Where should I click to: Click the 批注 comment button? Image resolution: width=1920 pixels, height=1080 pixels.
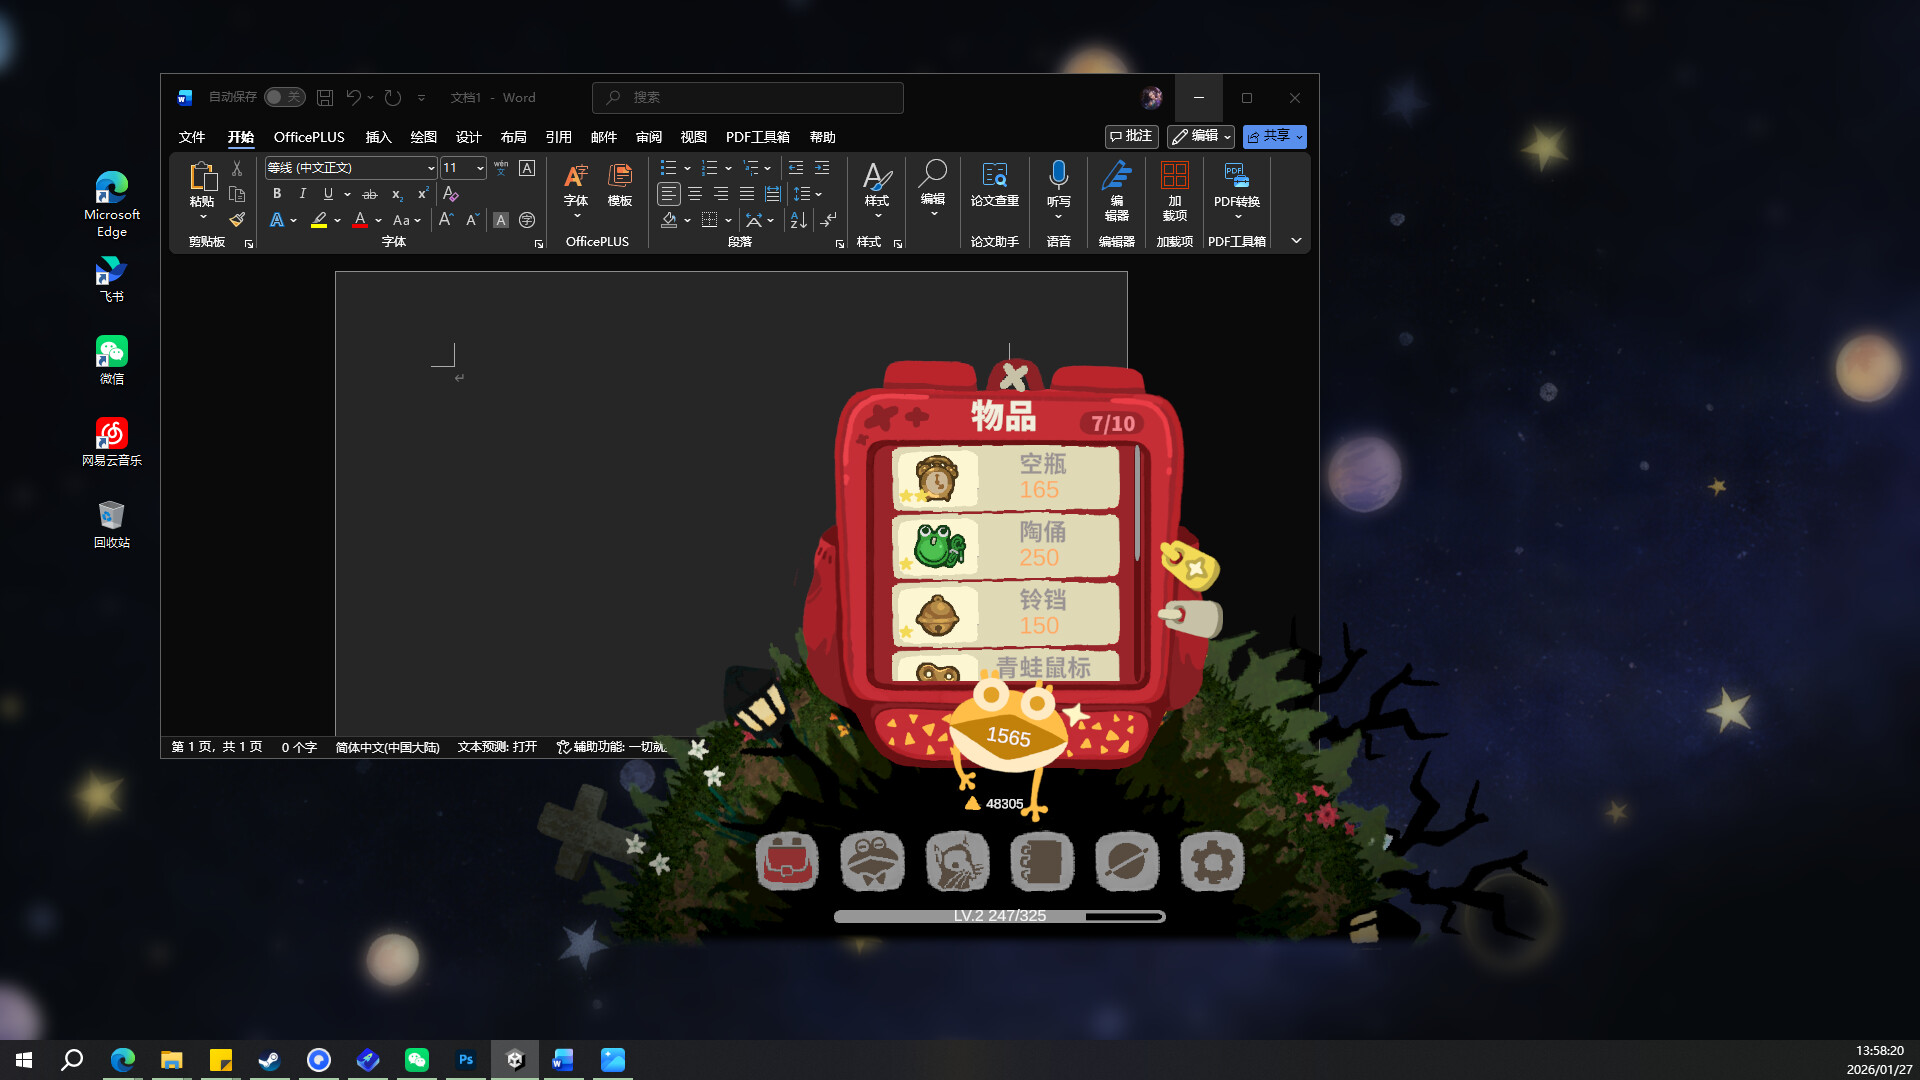(x=1131, y=136)
